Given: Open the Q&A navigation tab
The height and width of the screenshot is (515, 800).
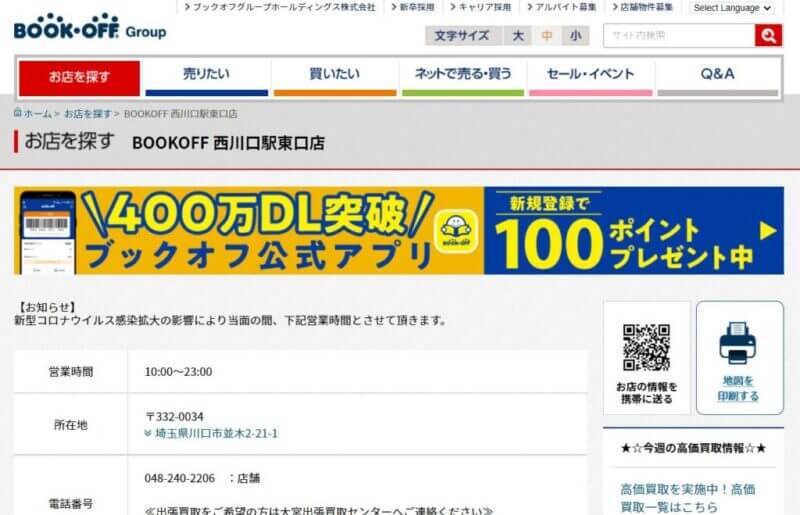Looking at the screenshot, I should tap(717, 78).
